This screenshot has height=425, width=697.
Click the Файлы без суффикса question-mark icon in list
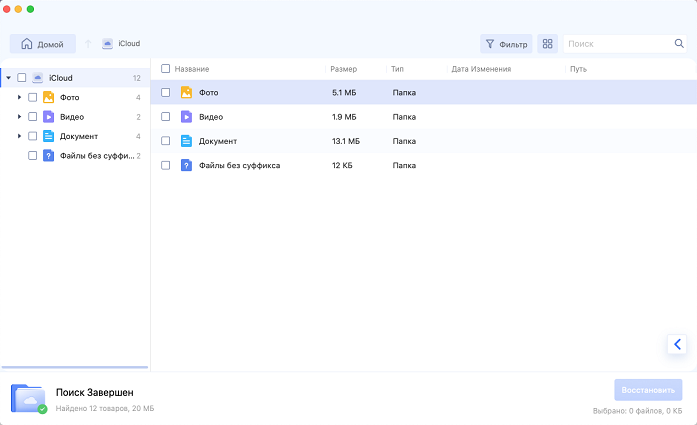click(x=186, y=165)
